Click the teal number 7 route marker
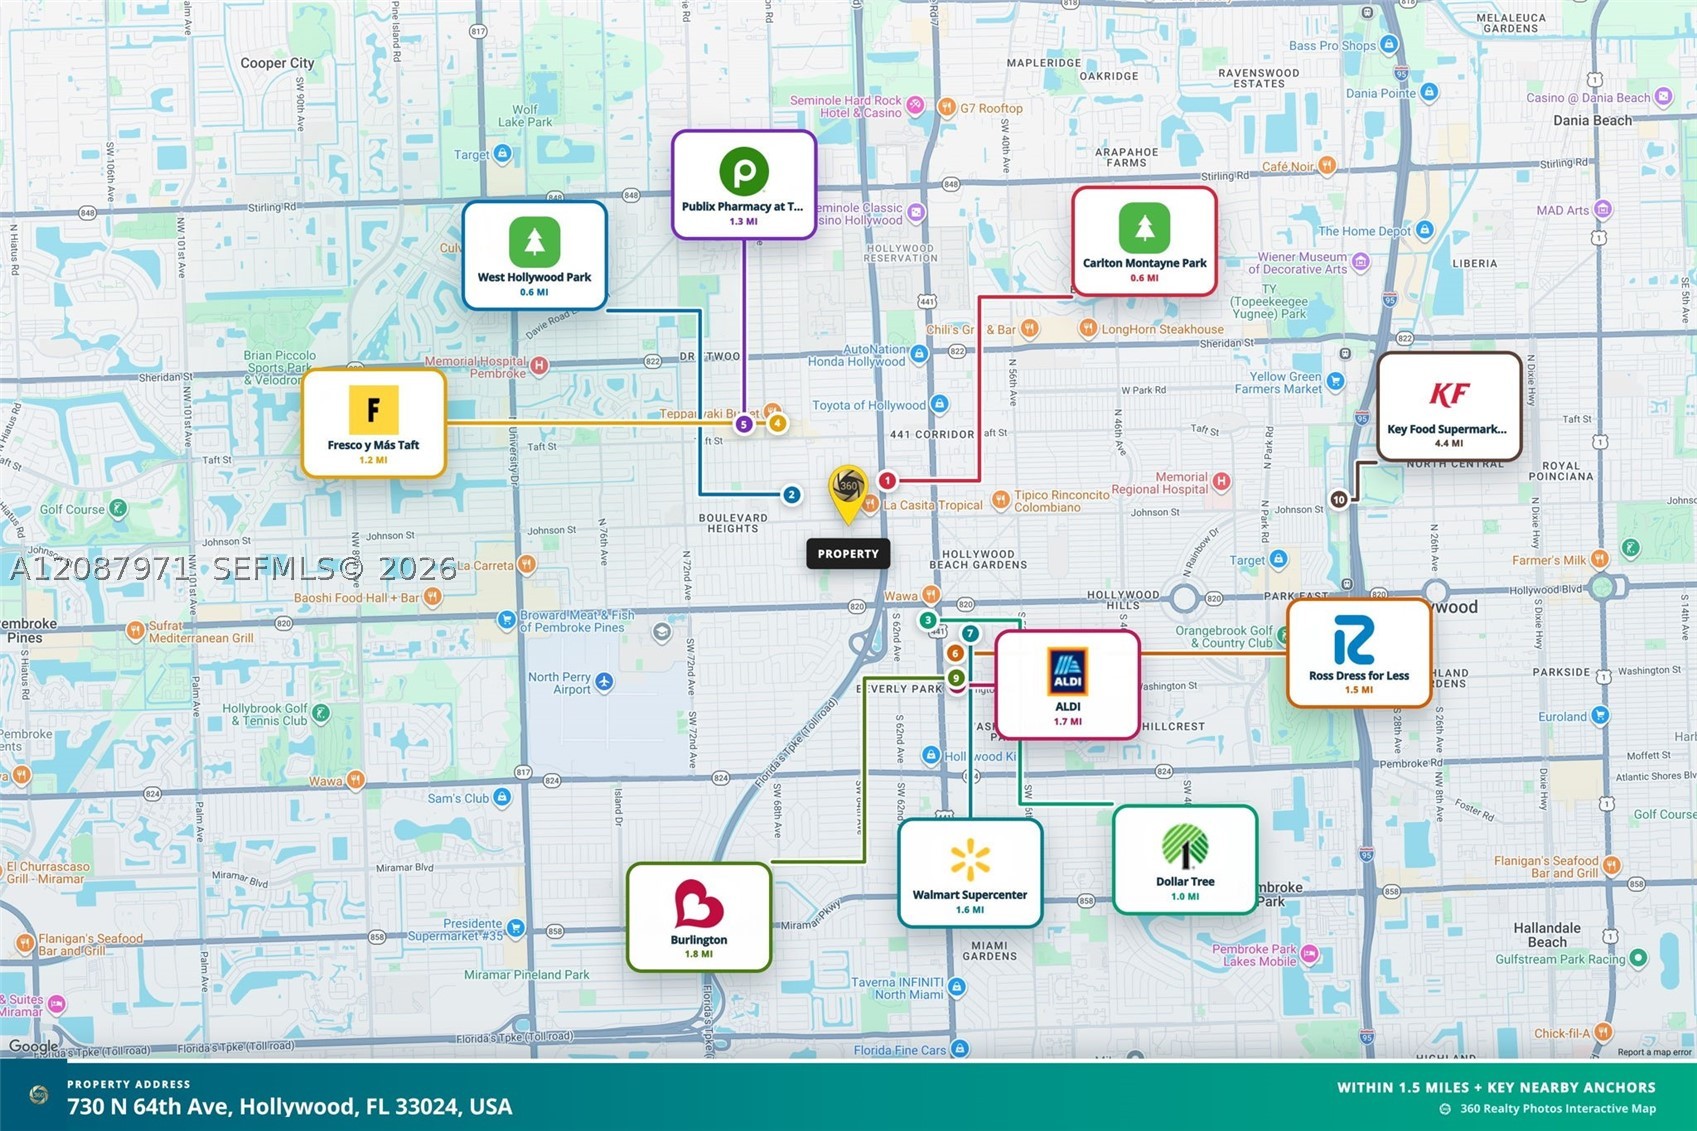 (x=970, y=634)
